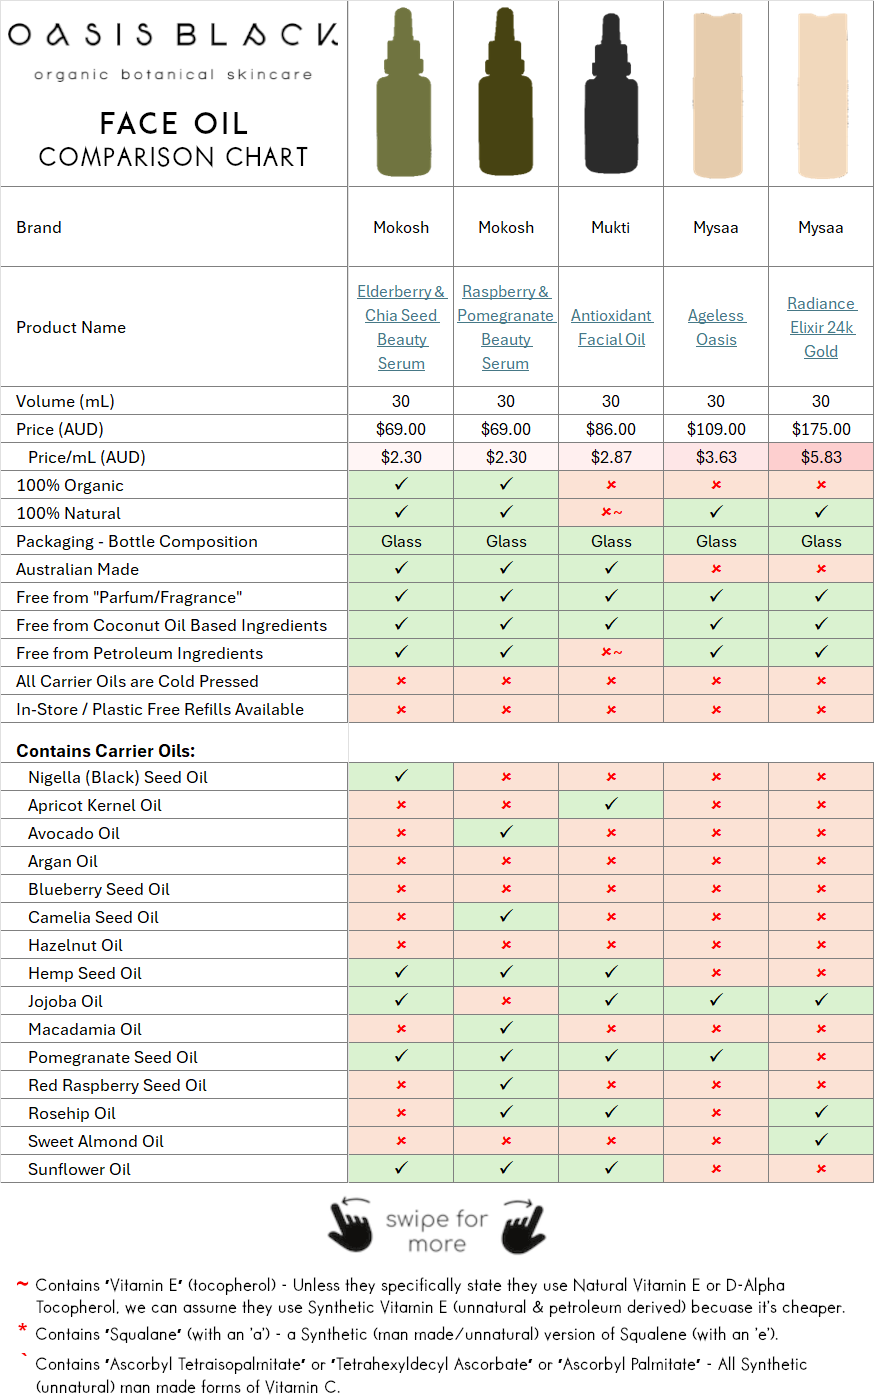Click 'Free from Coconut Oil Based Ingredients' label
Screen dimensions: 874x1400
[x=172, y=625]
